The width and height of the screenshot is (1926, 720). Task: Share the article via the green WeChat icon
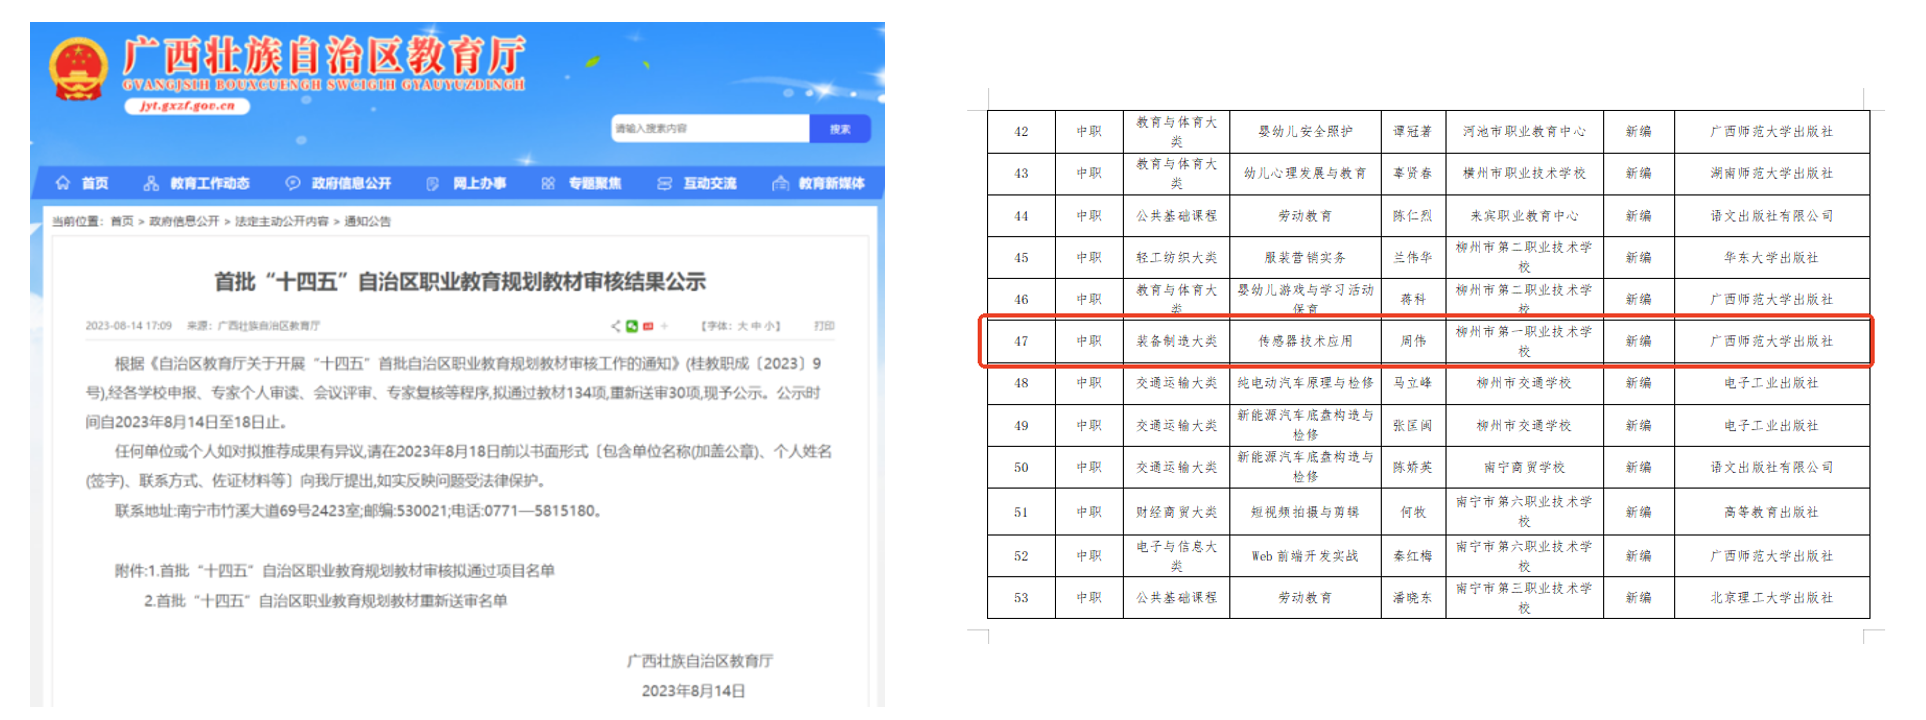click(632, 326)
